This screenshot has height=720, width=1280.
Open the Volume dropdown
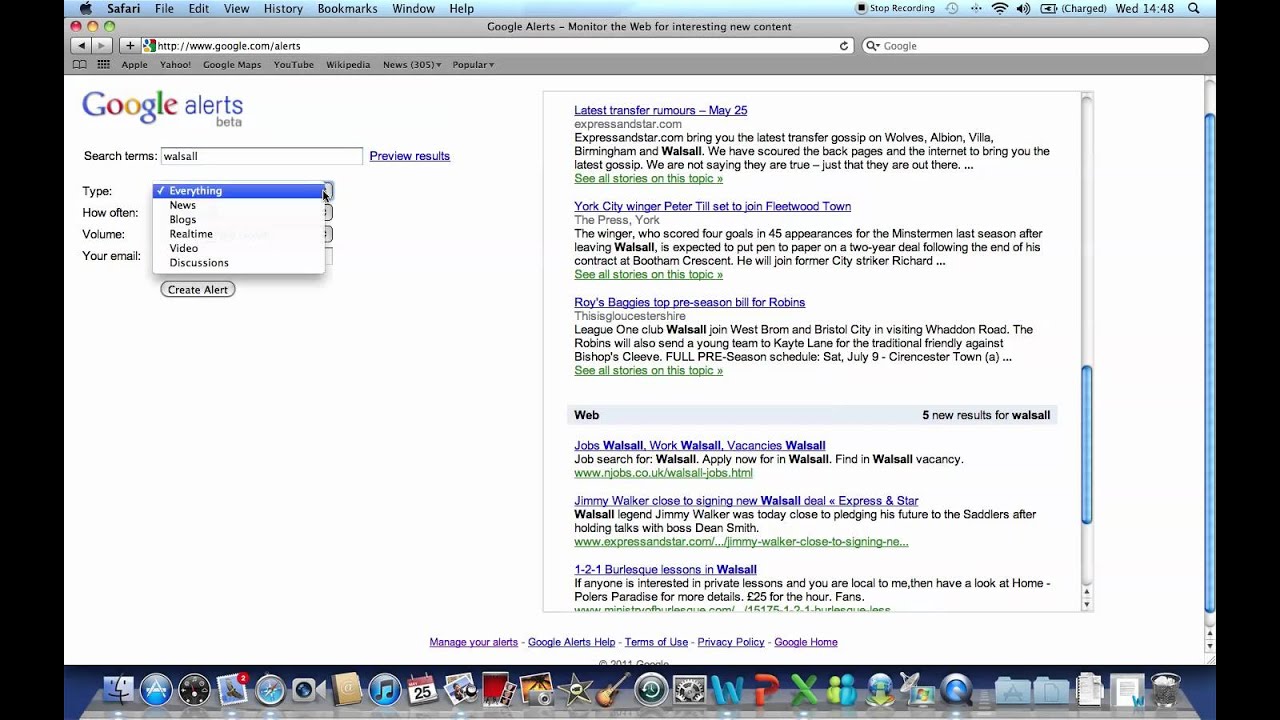pos(328,234)
